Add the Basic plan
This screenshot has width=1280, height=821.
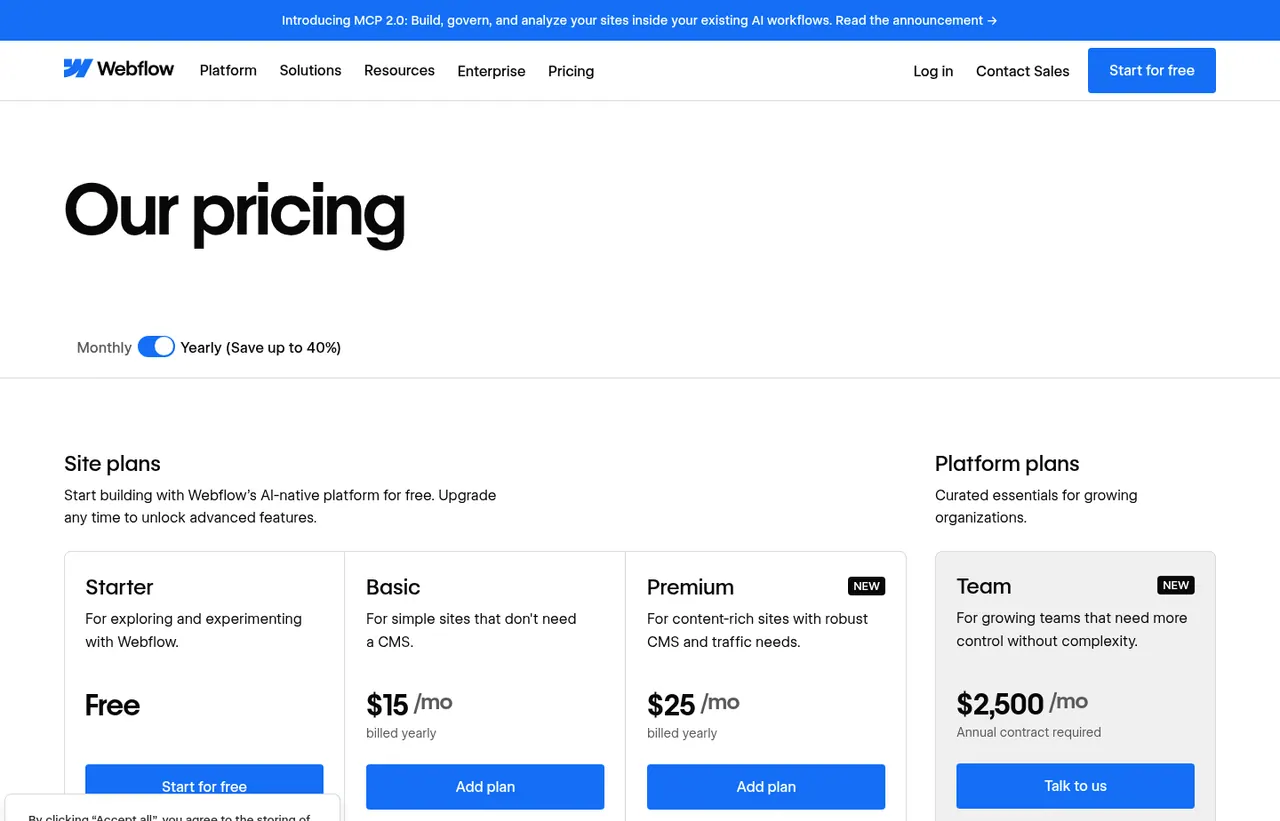tap(485, 786)
